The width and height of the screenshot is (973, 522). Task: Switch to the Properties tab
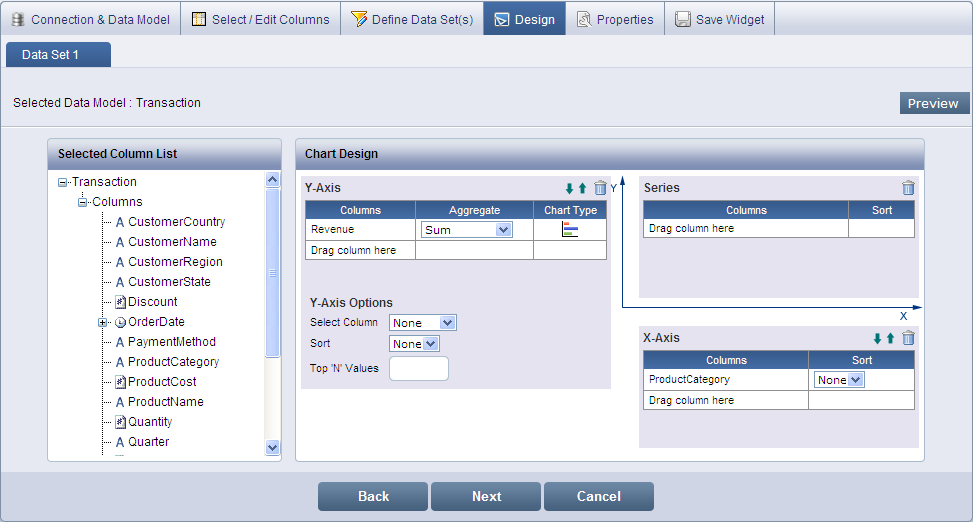click(614, 19)
